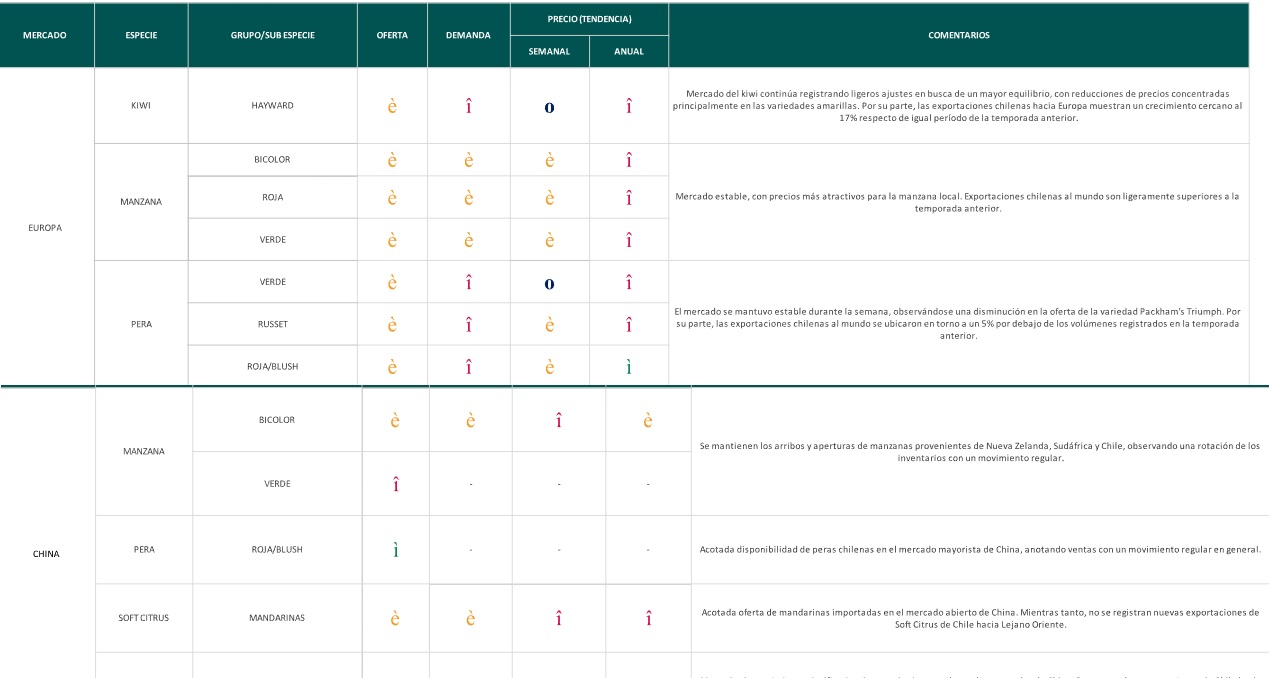Click China Manzana Verde red oferta arrow

pos(396,485)
